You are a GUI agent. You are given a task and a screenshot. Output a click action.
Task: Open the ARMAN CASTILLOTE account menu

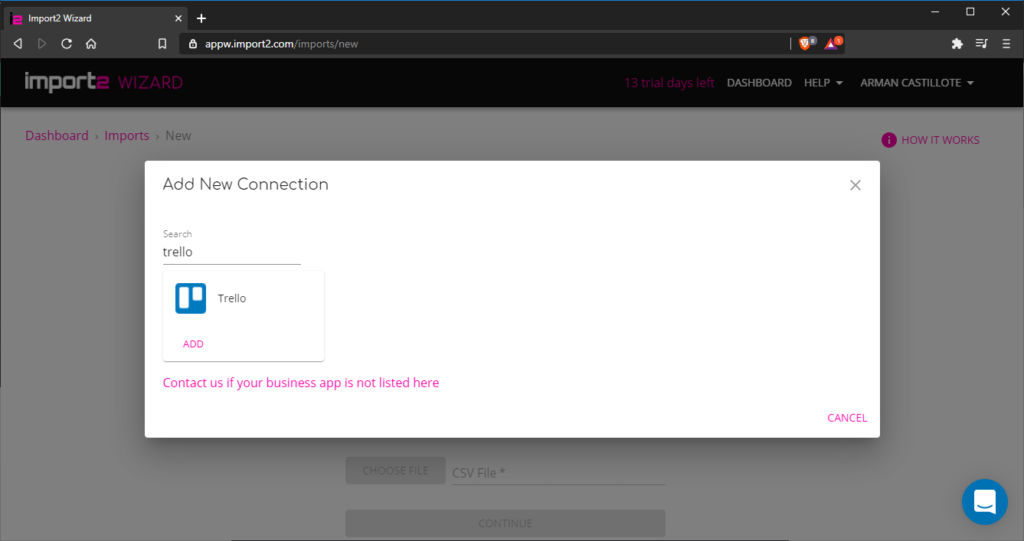(x=916, y=83)
